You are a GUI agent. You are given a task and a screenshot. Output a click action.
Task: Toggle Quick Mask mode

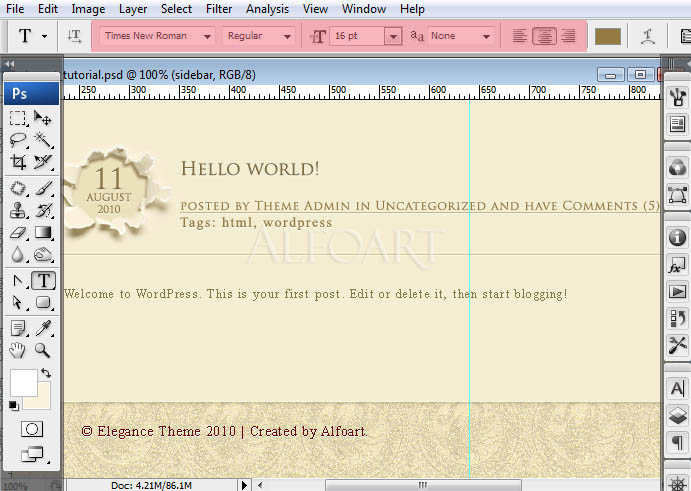(32, 429)
